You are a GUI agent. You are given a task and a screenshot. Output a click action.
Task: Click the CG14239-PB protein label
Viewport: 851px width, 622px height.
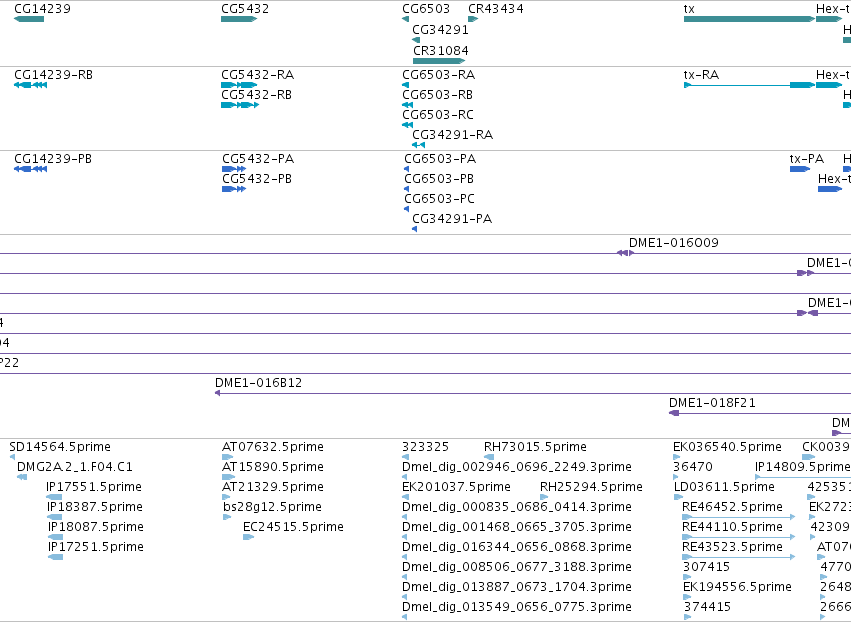click(x=53, y=158)
